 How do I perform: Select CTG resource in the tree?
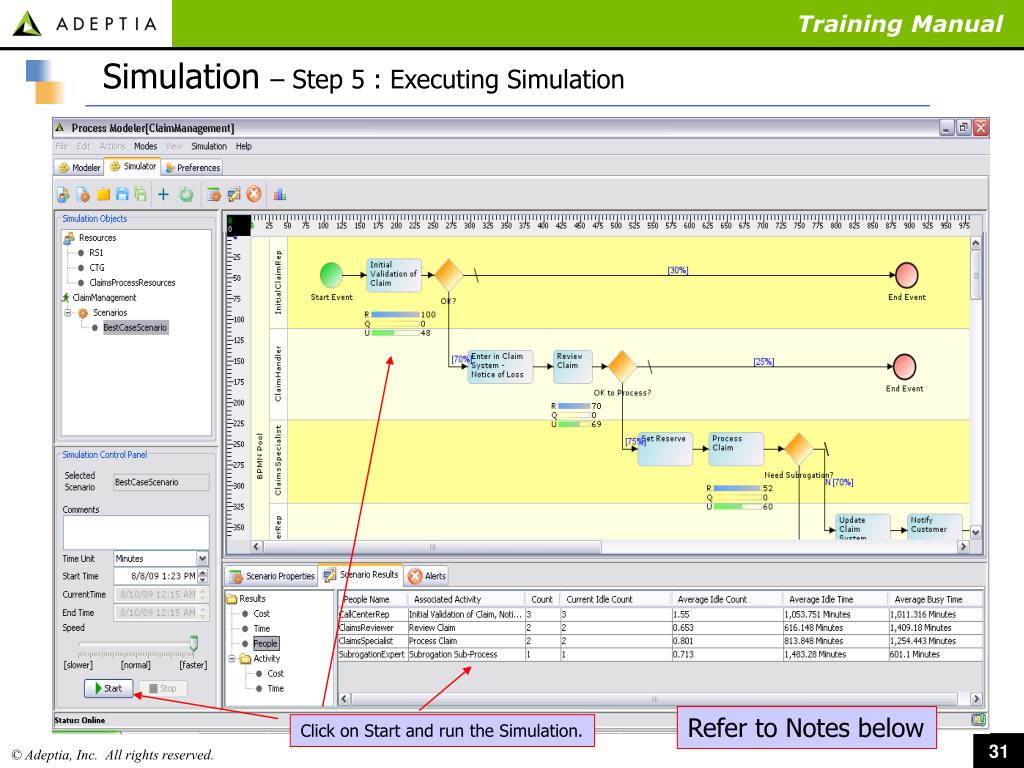[x=97, y=268]
